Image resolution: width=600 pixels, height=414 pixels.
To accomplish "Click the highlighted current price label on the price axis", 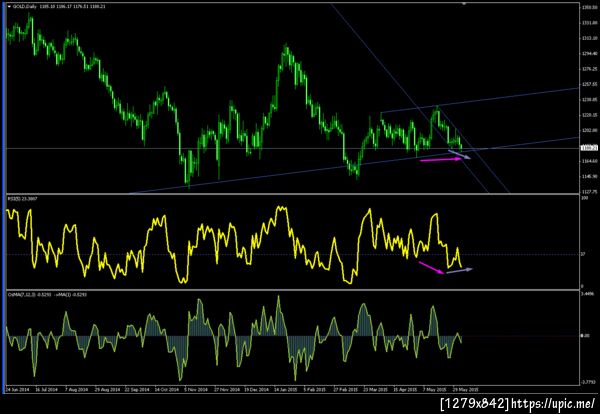I will point(589,148).
